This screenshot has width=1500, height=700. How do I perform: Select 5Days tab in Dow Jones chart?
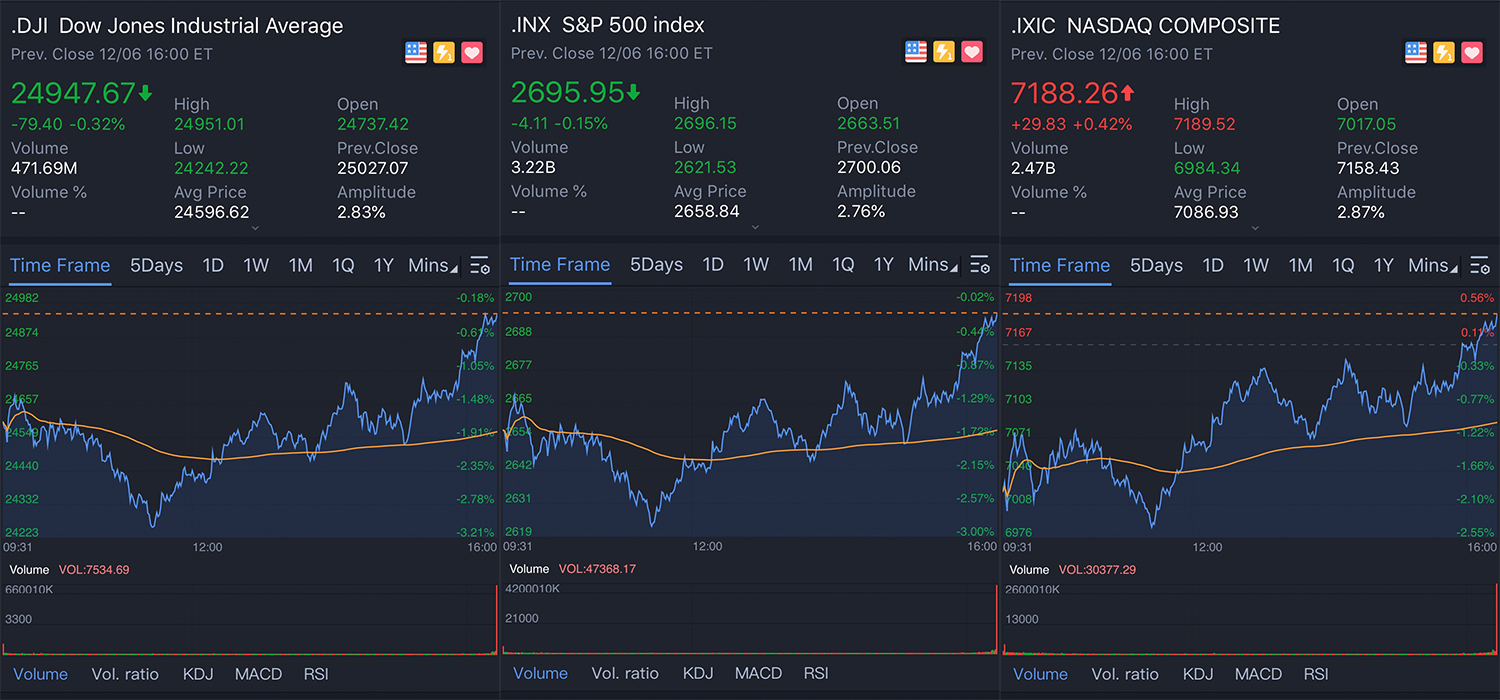pos(157,265)
